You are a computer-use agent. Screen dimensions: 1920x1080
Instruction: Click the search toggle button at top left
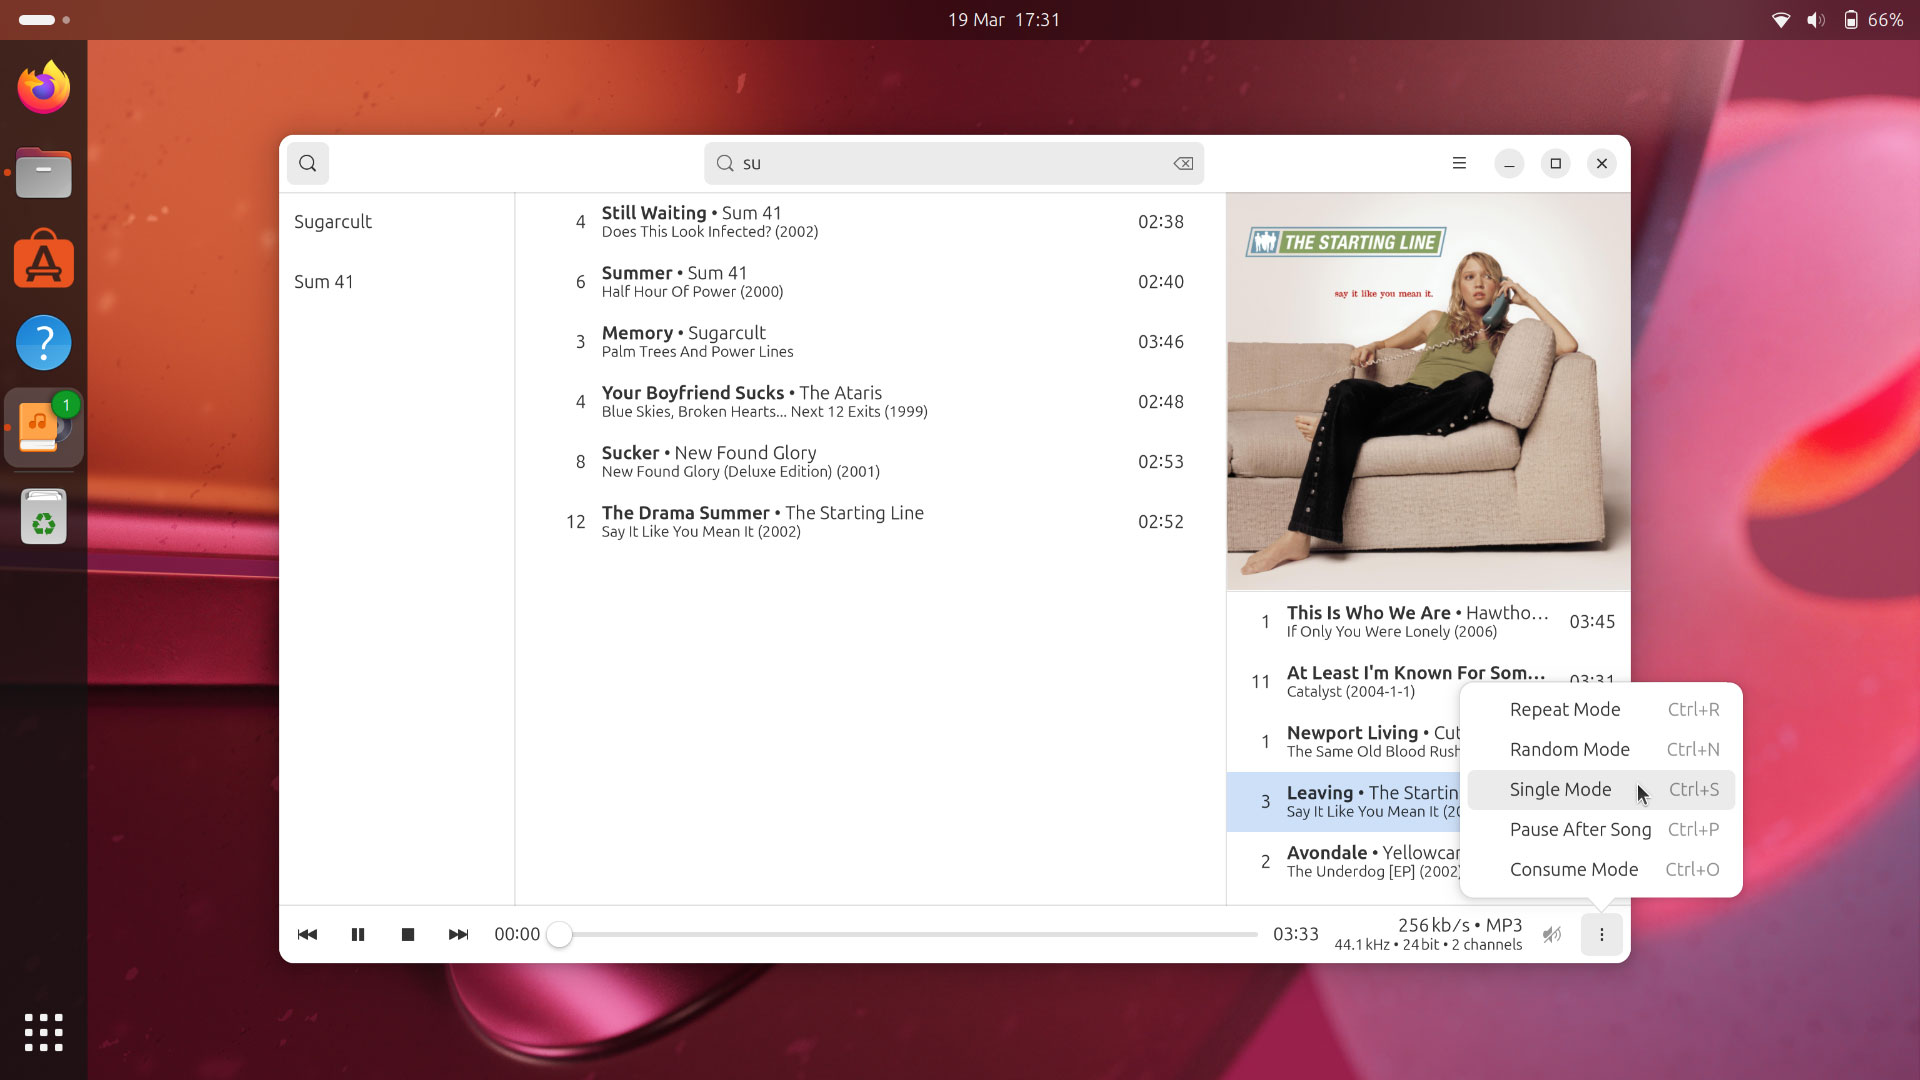coord(308,163)
